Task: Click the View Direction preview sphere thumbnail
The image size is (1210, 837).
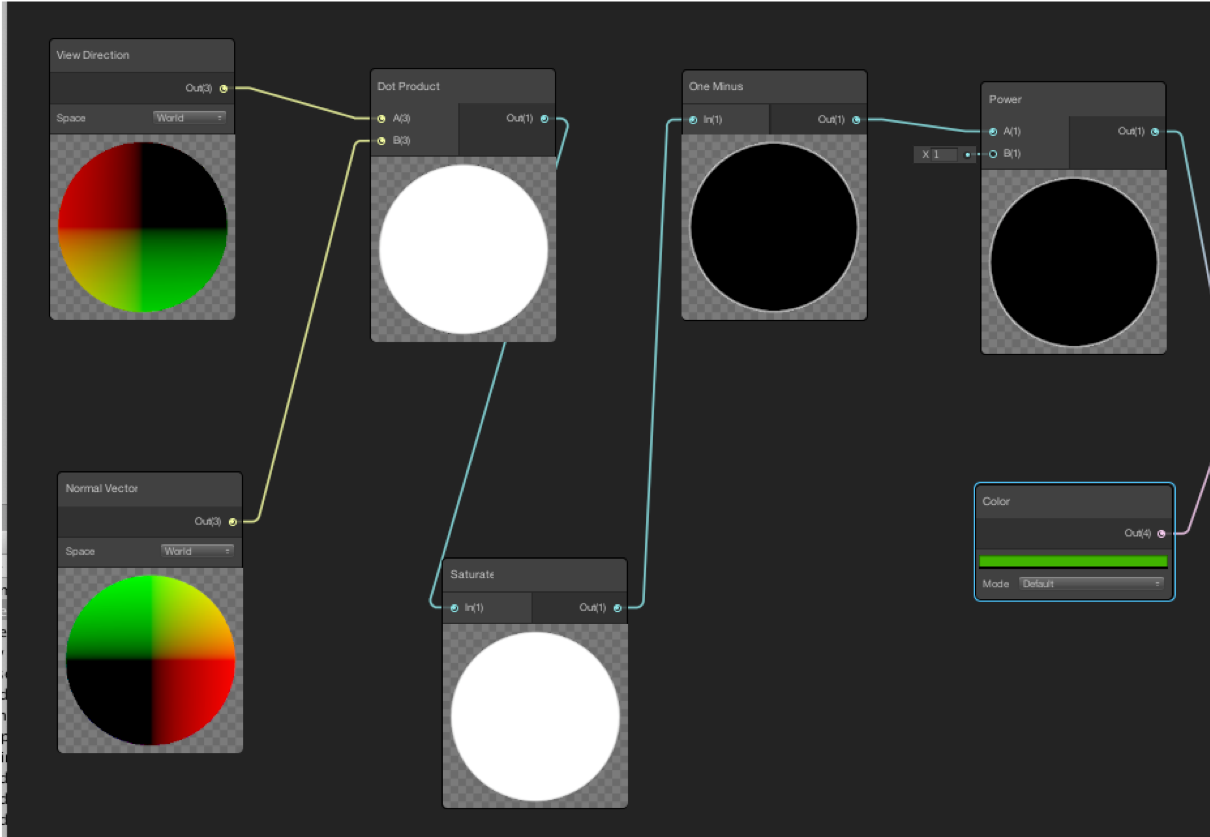Action: pos(143,227)
